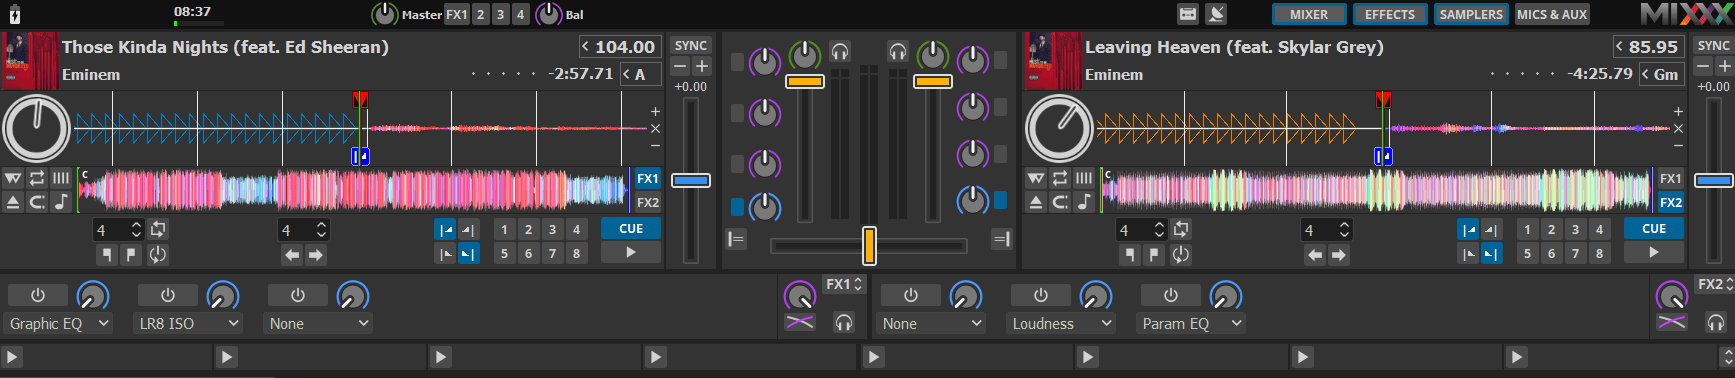Click left deck beatloop size field

pos(118,230)
